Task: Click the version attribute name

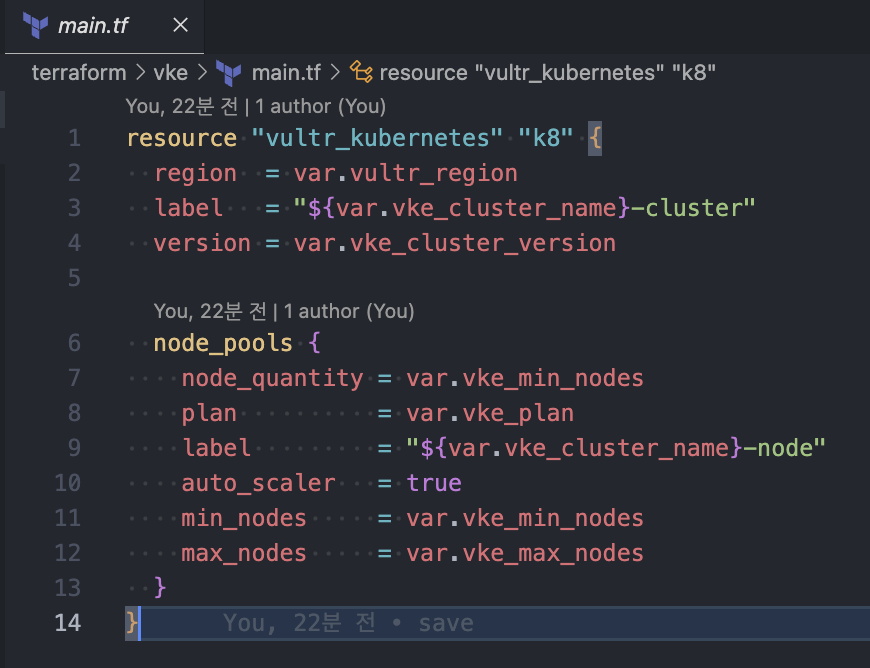Action: pyautogui.click(x=202, y=244)
